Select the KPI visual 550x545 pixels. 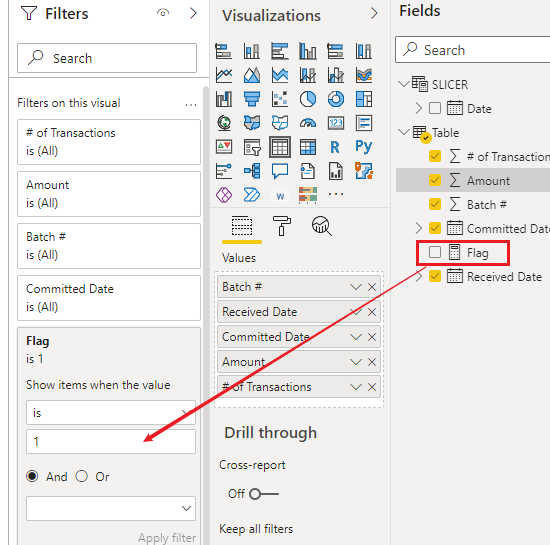point(223,147)
